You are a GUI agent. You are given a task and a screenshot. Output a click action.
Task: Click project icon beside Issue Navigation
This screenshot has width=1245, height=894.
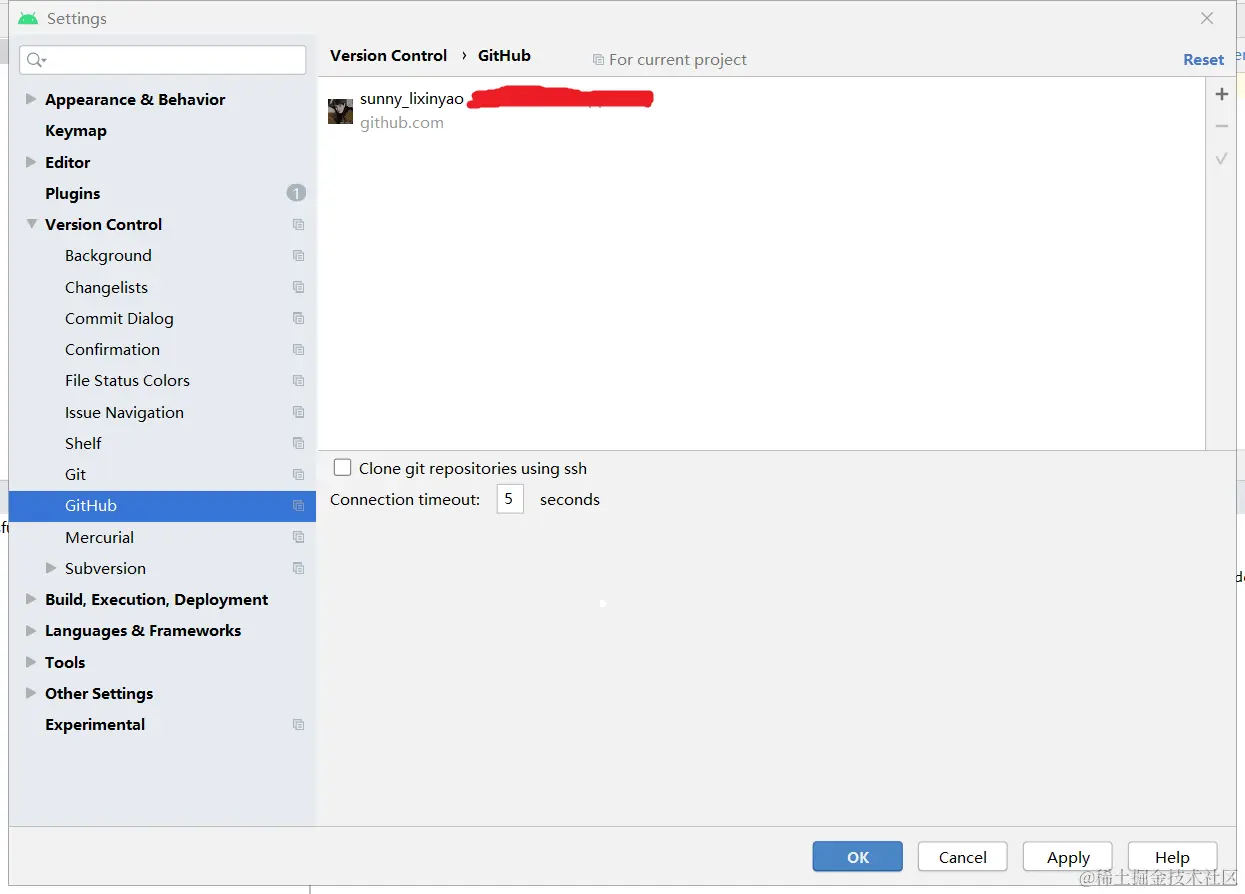point(298,412)
